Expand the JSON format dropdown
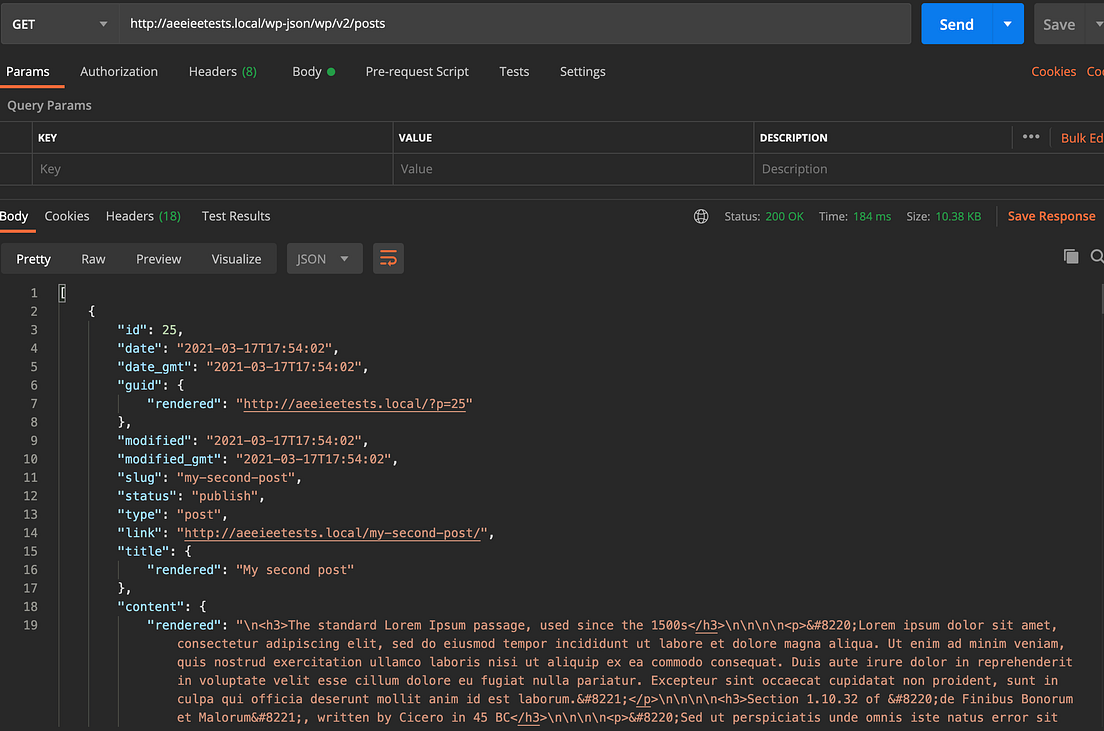Viewport: 1104px width, 731px height. pos(324,258)
